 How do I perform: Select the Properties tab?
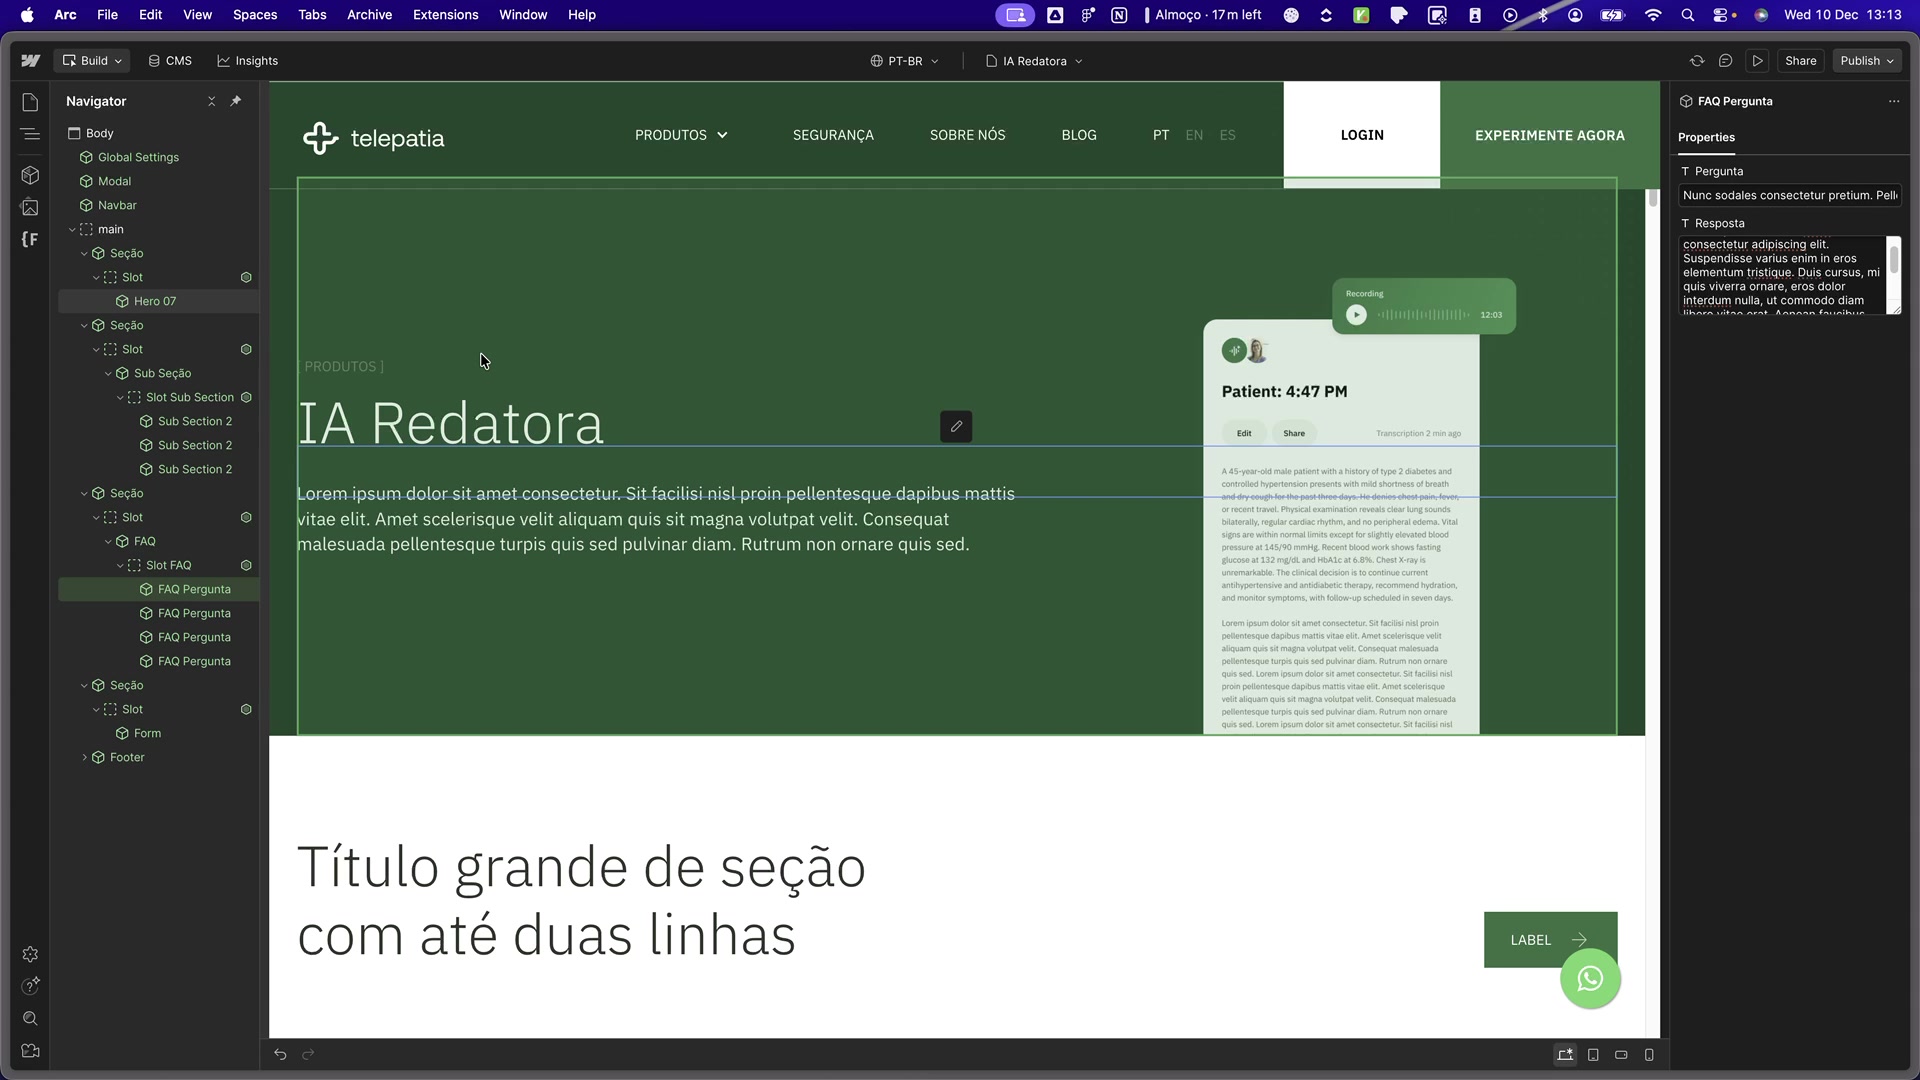1706,137
